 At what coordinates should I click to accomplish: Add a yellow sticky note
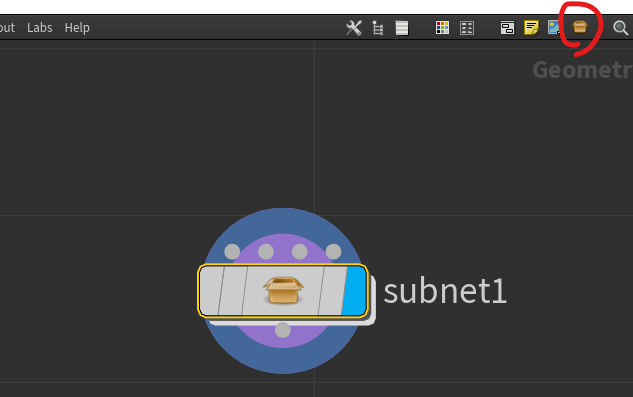click(531, 27)
